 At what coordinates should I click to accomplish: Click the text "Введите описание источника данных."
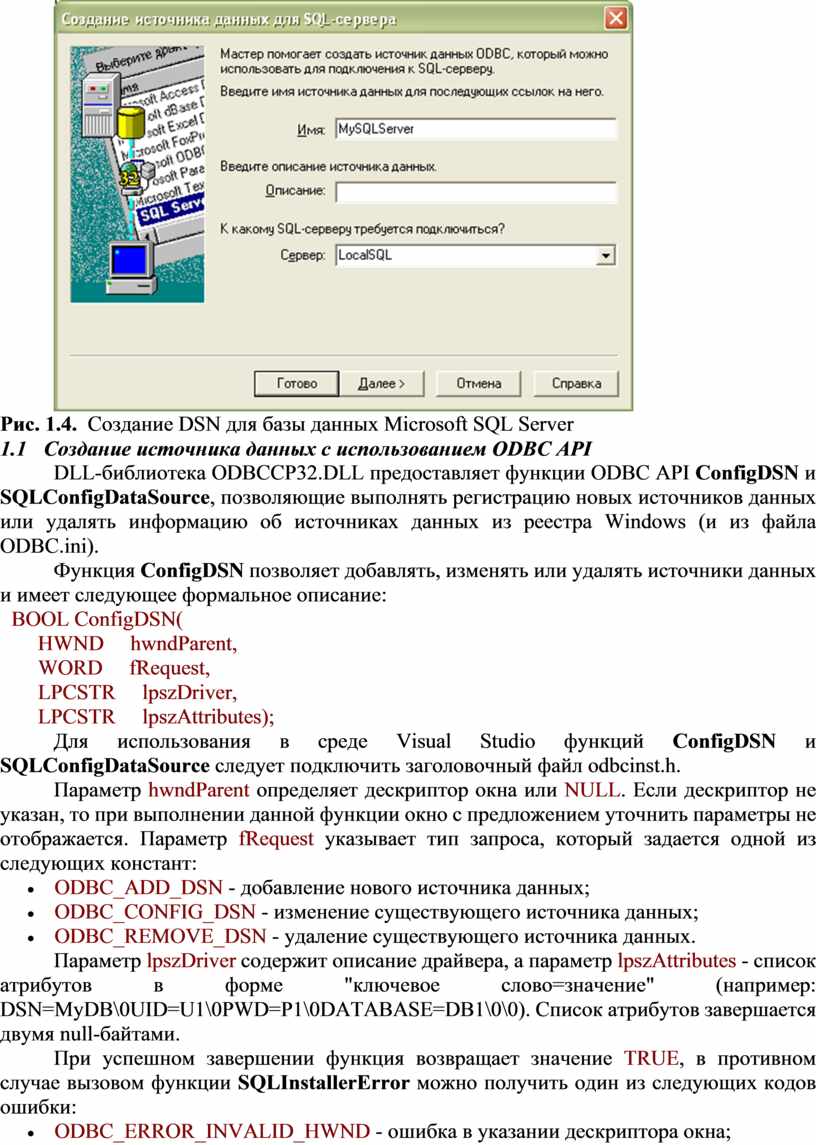click(329, 166)
